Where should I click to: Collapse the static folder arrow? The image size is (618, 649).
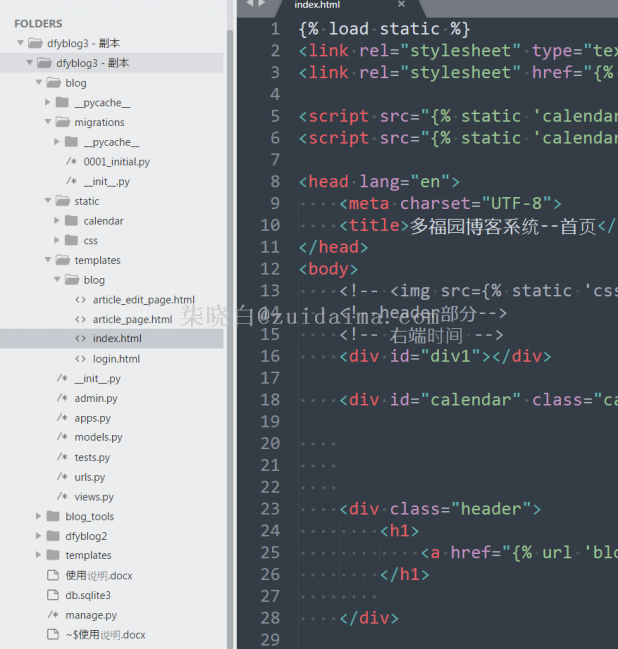click(x=48, y=201)
